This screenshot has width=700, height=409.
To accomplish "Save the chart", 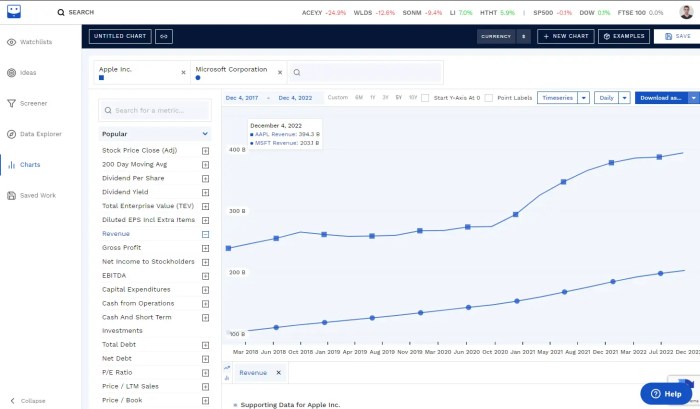I will (x=677, y=36).
